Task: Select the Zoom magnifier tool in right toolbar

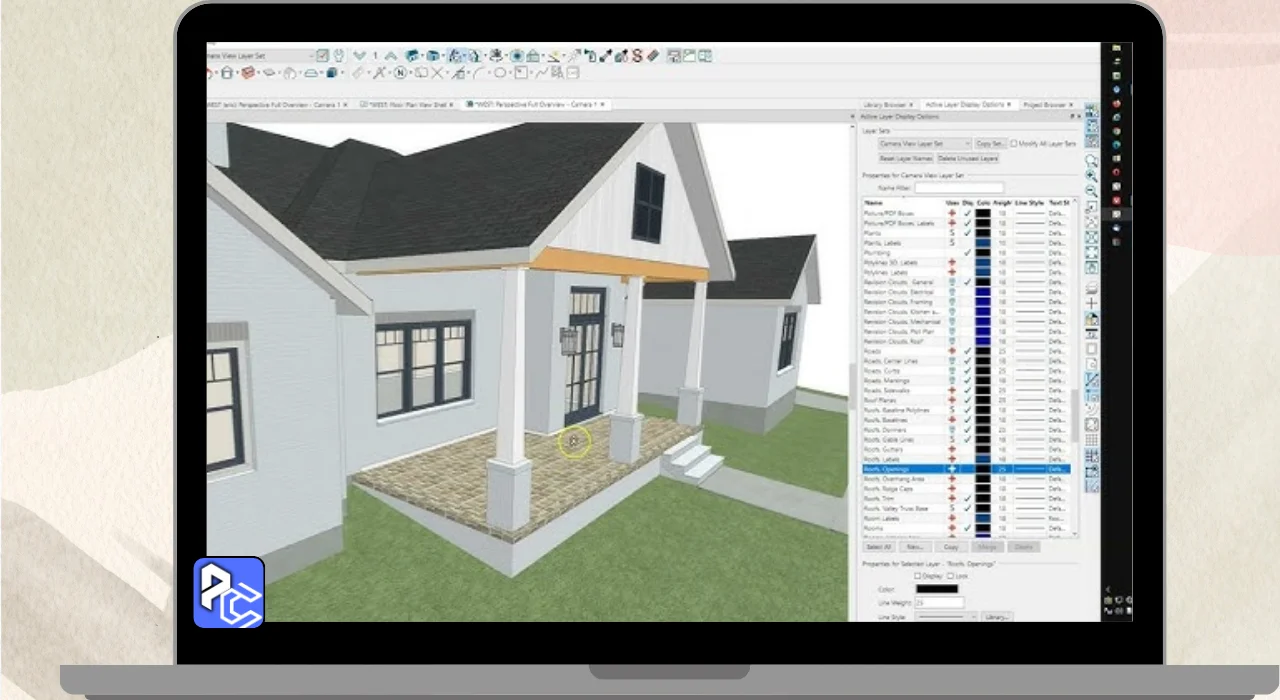Action: coord(1092,161)
